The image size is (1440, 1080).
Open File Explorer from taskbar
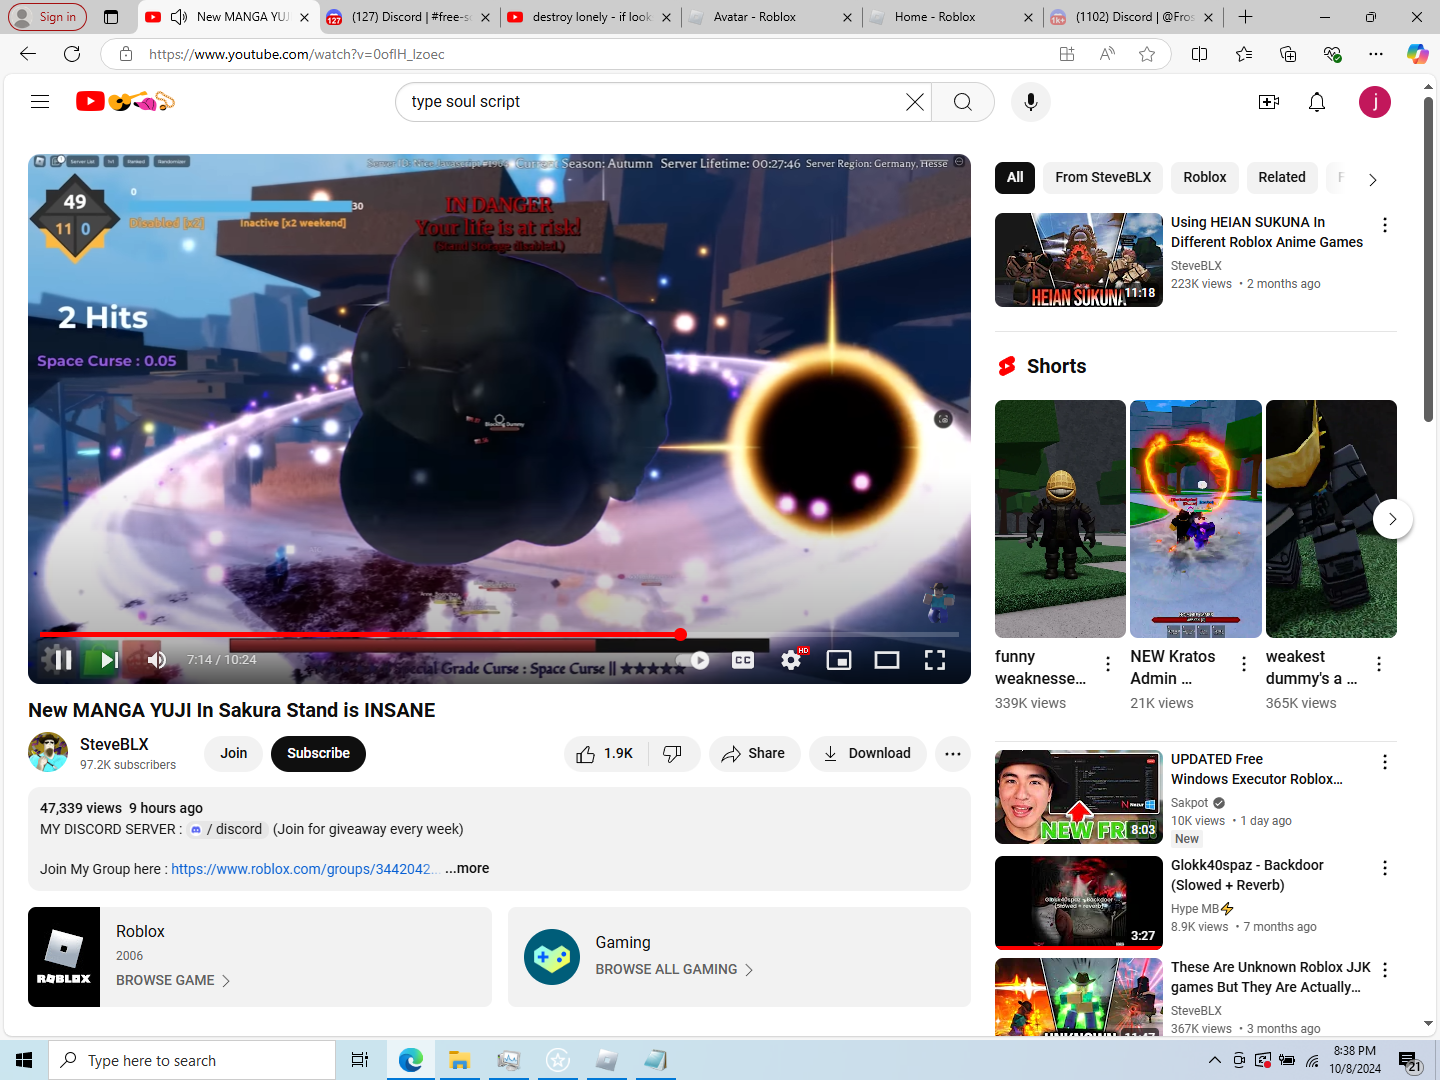(459, 1060)
